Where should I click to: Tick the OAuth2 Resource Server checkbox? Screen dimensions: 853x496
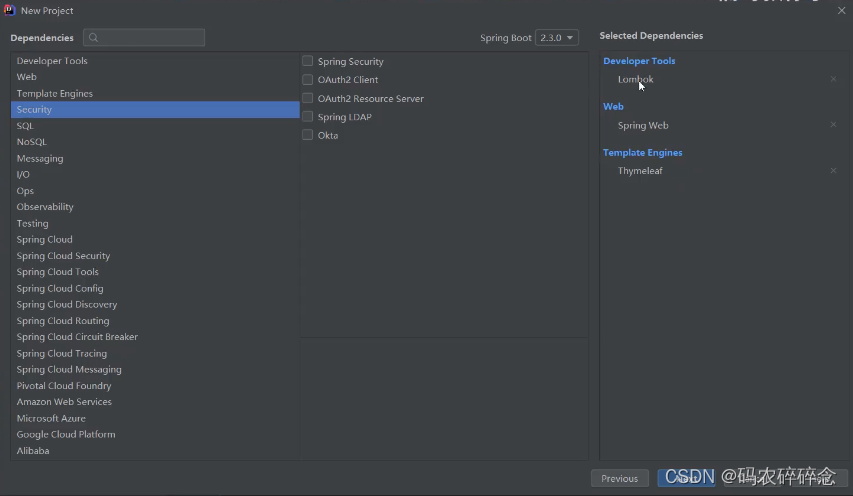(x=307, y=98)
